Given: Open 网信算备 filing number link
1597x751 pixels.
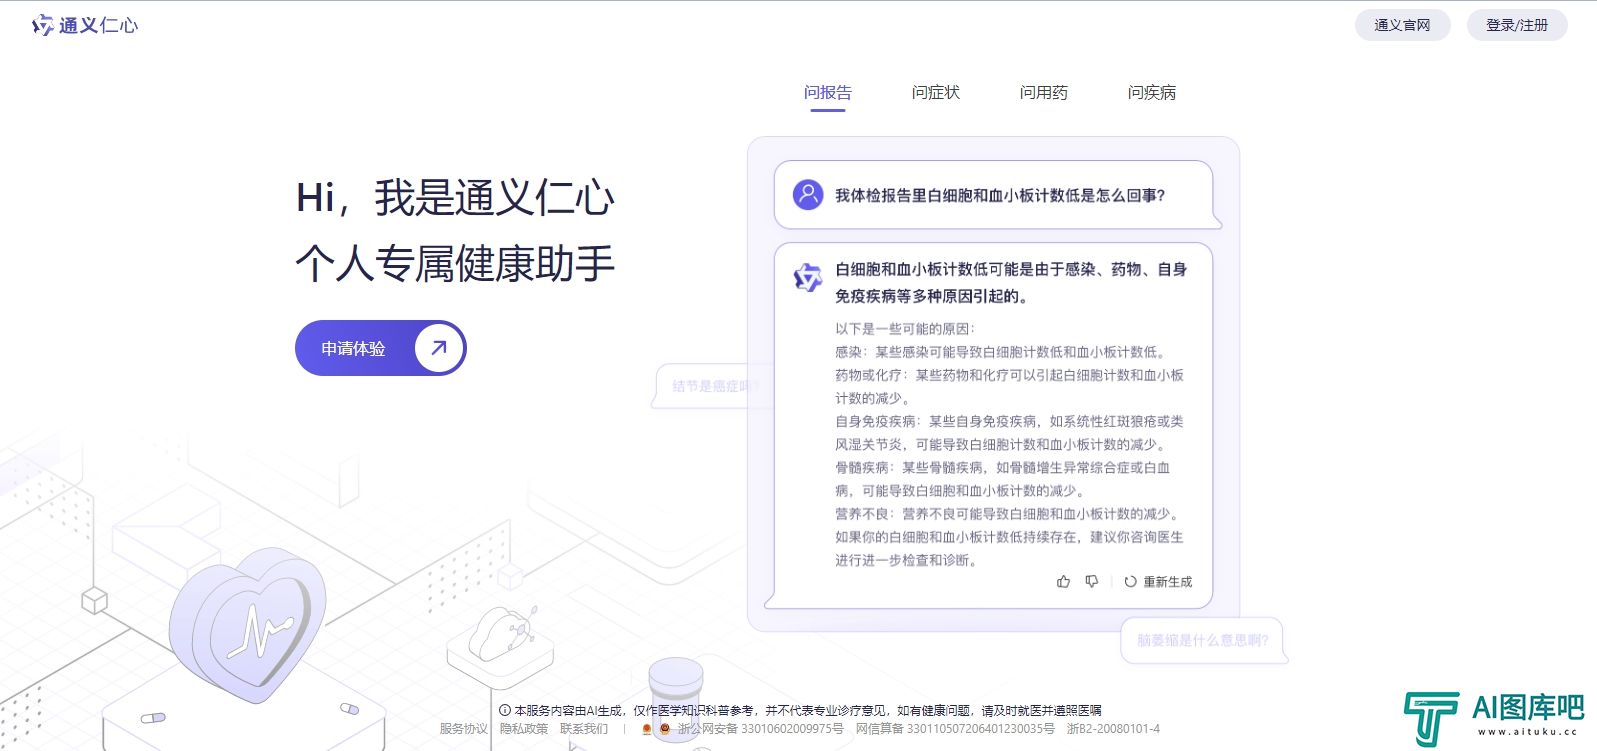Looking at the screenshot, I should [955, 729].
